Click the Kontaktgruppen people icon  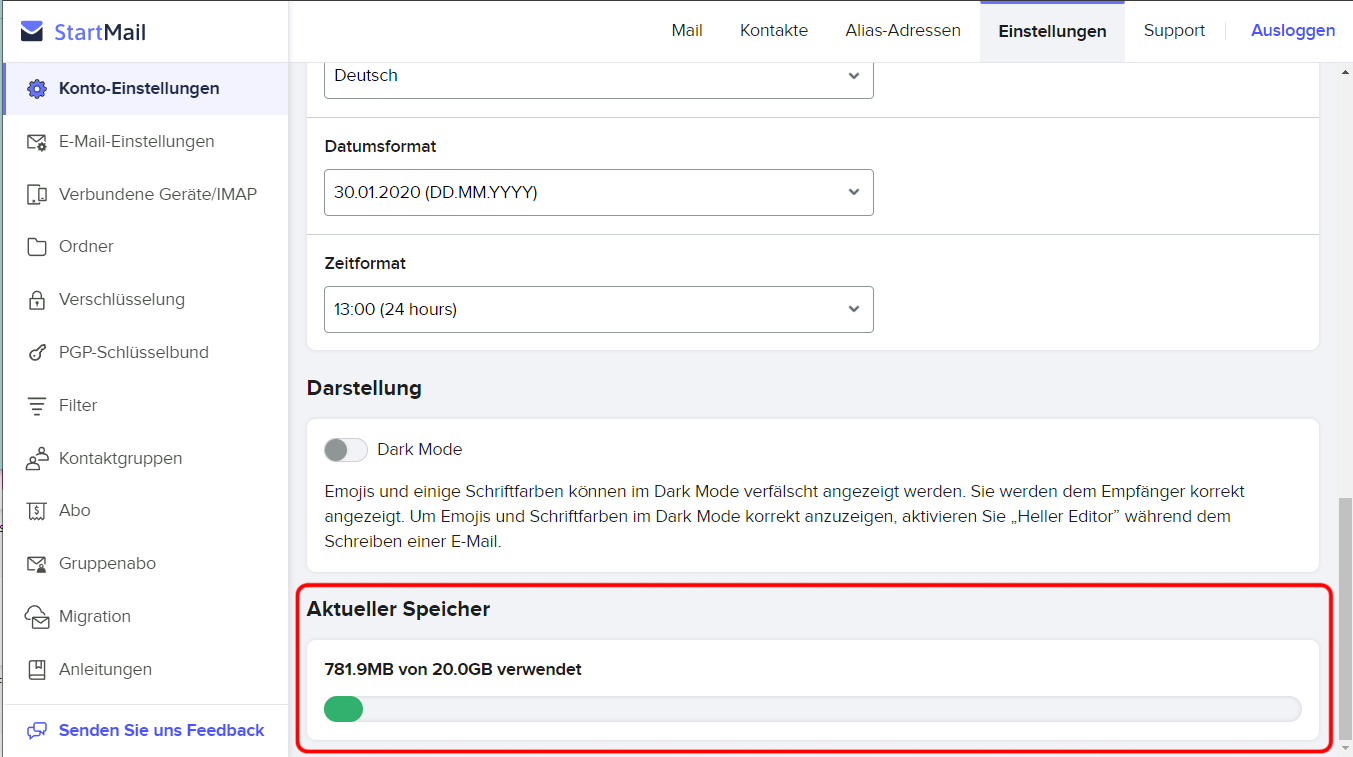point(37,459)
